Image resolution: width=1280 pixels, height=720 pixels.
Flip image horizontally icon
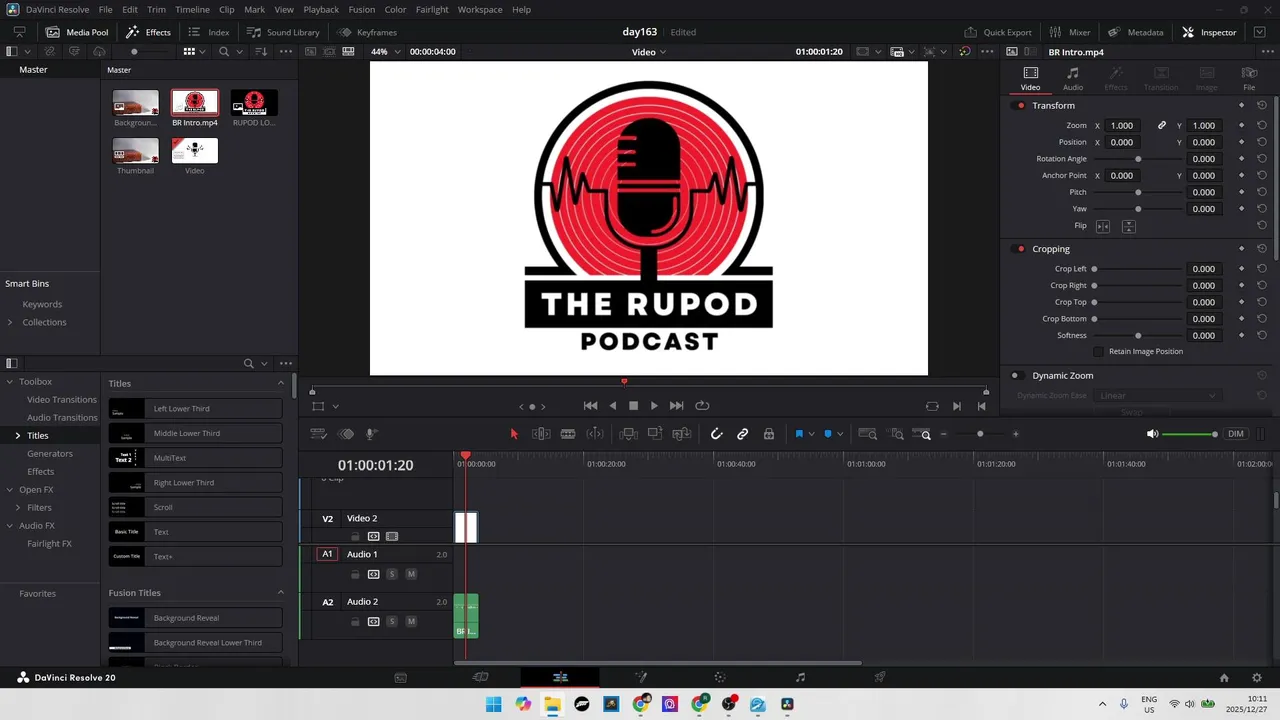click(1103, 226)
